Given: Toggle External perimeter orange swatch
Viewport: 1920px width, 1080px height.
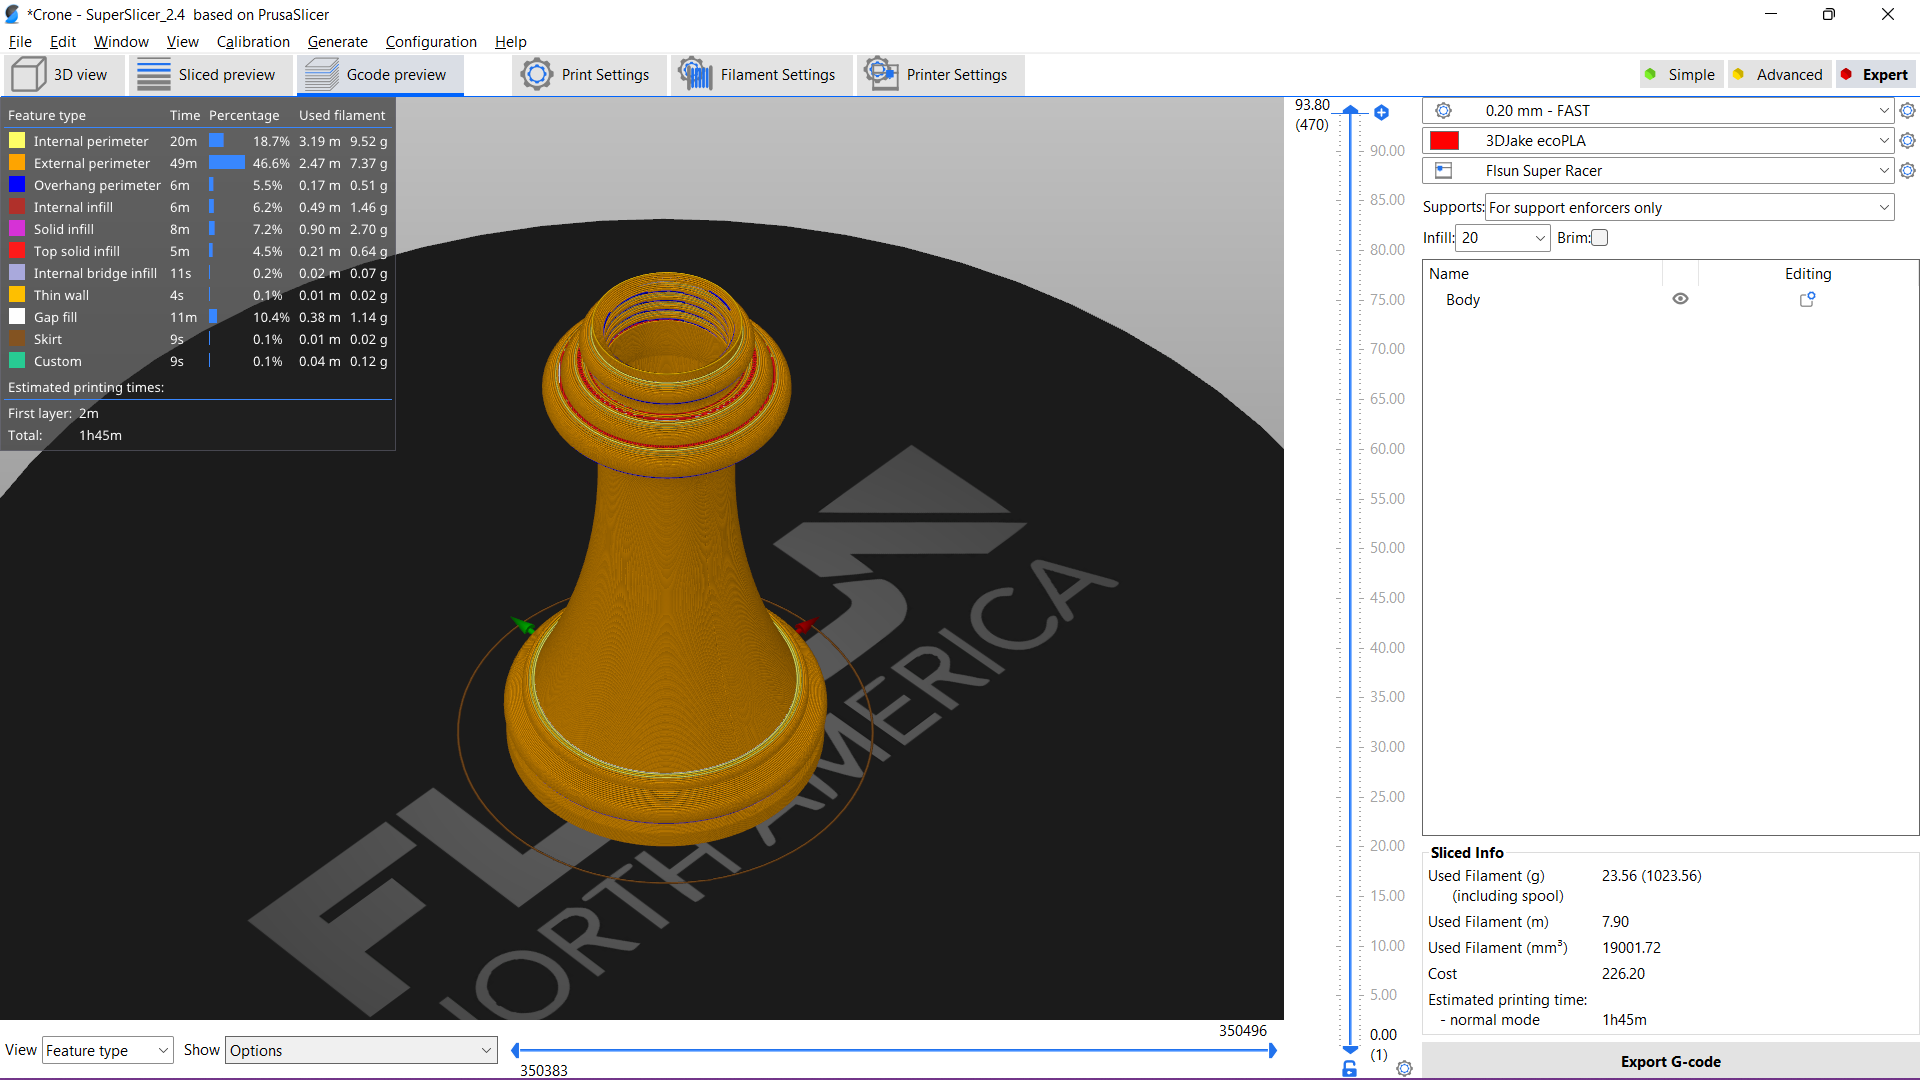Looking at the screenshot, I should click(17, 163).
